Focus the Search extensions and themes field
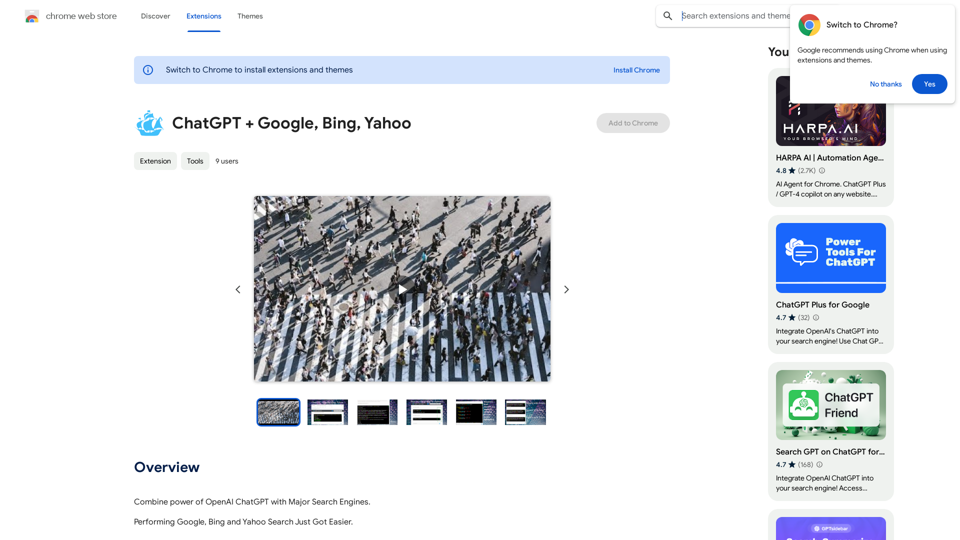Screen dimensions: 960x540 tap(735, 16)
